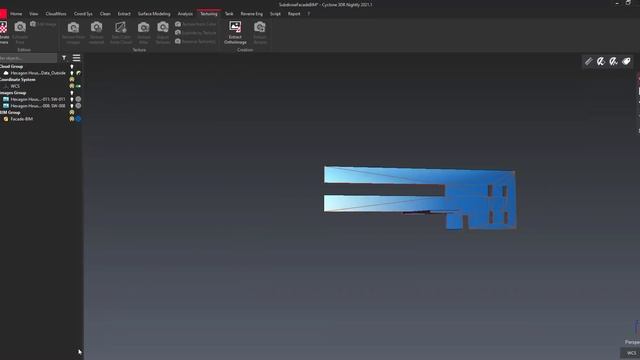Switch to the Coord Sys tab
Image resolution: width=640 pixels, height=360 pixels.
[83, 13]
